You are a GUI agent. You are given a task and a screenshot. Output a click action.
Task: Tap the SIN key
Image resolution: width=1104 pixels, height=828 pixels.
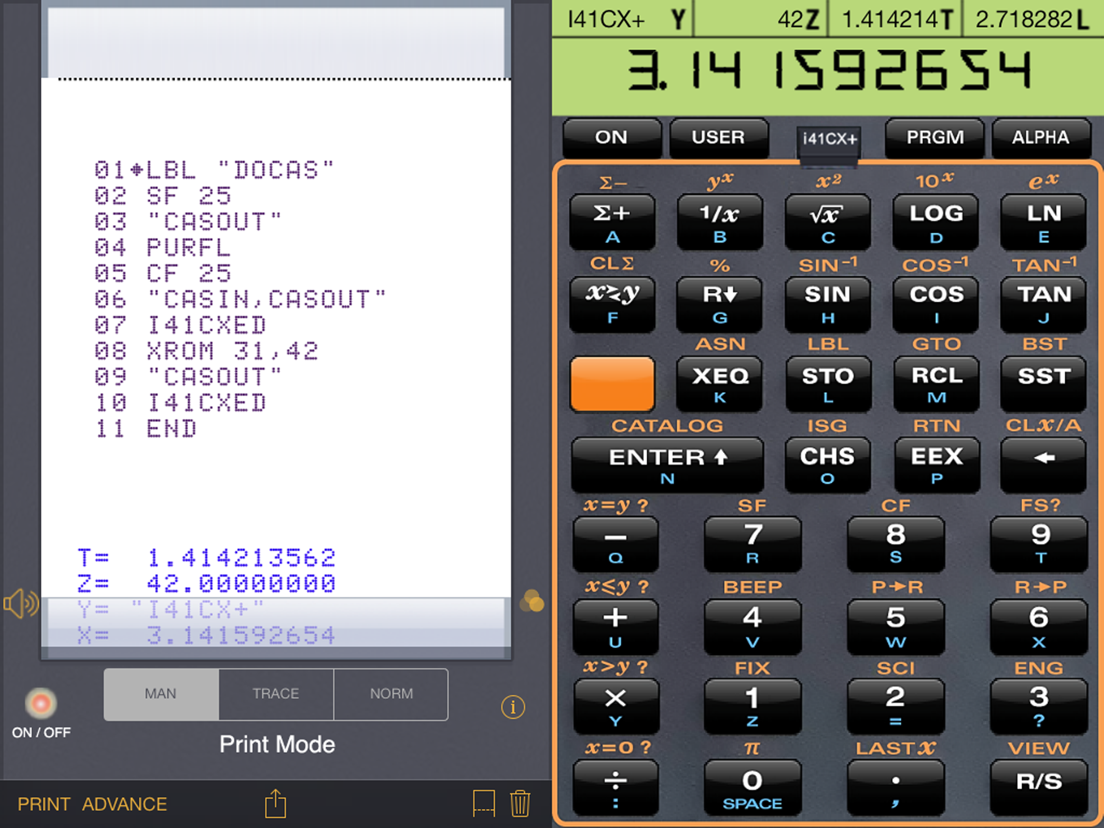827,303
